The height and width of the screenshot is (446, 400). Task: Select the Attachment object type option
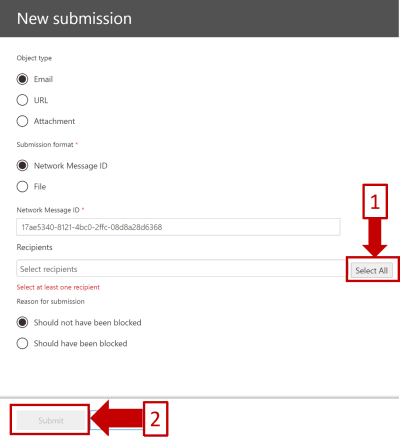[22, 121]
